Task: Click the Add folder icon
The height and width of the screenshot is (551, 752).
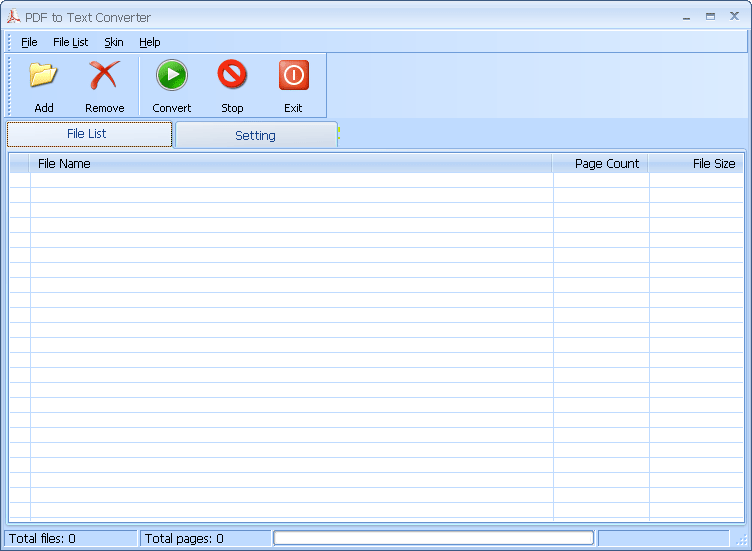Action: (43, 75)
